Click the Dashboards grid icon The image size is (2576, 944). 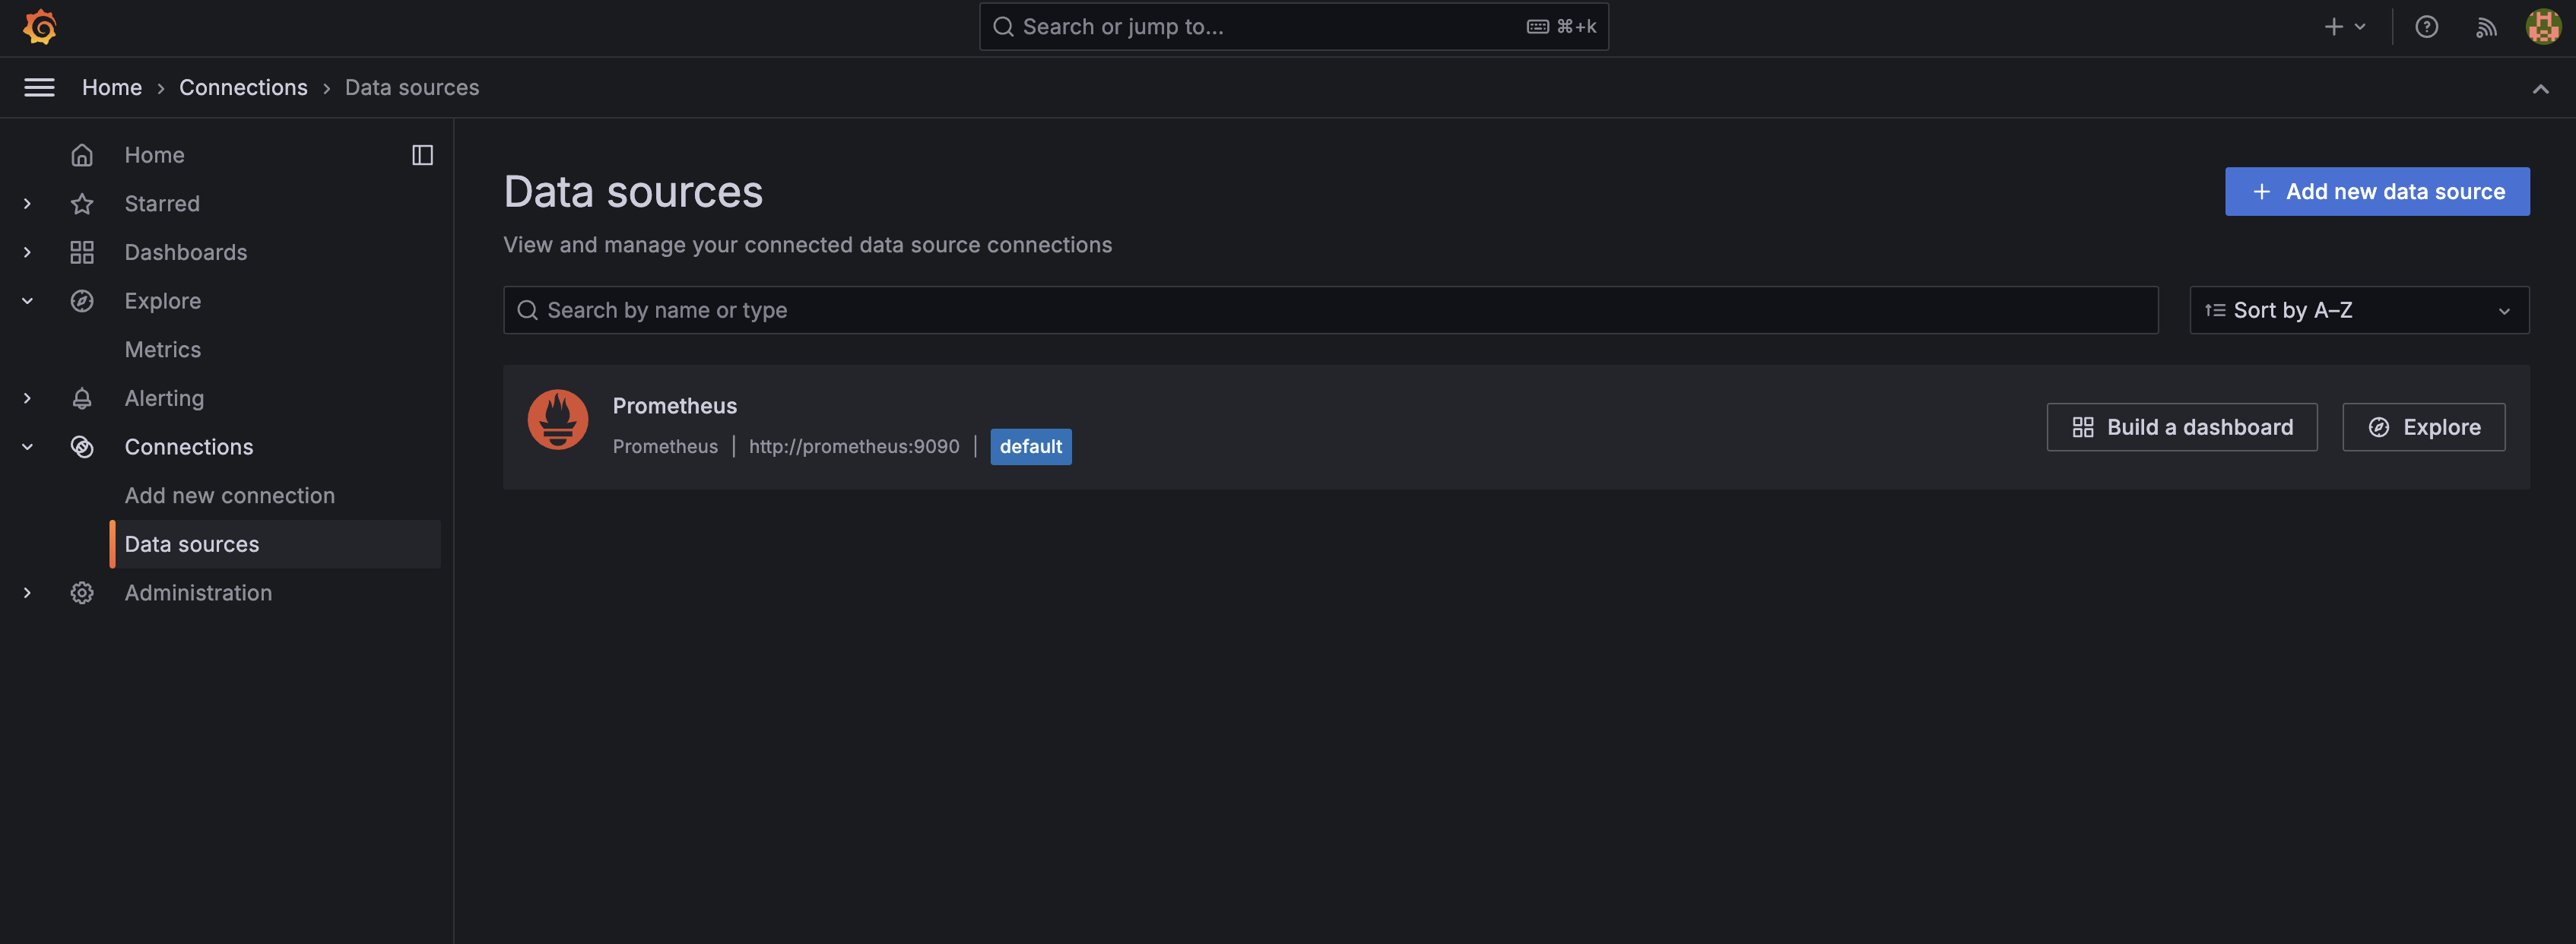tap(82, 252)
